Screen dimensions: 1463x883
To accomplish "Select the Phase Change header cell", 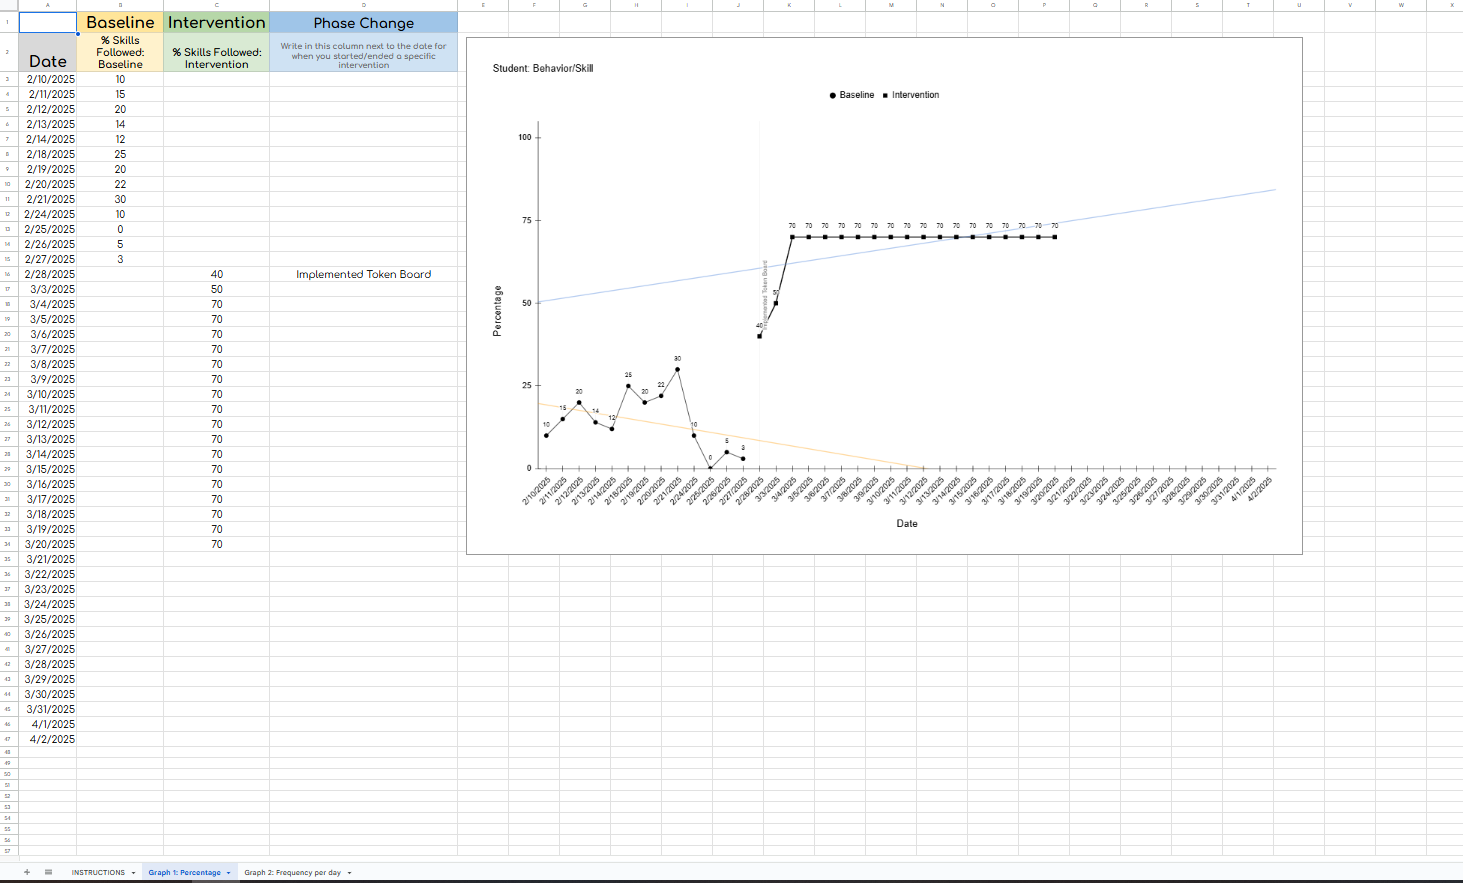I will click(363, 22).
